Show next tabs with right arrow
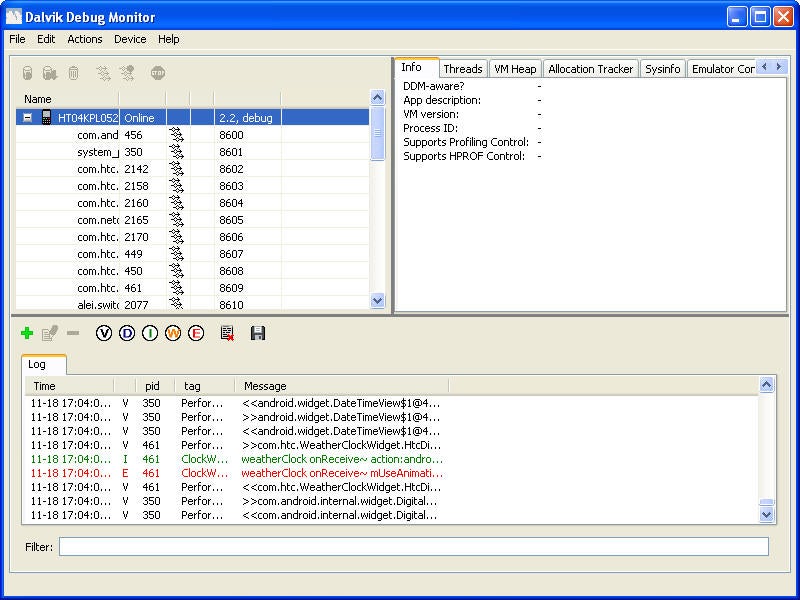This screenshot has width=800, height=600. click(779, 66)
